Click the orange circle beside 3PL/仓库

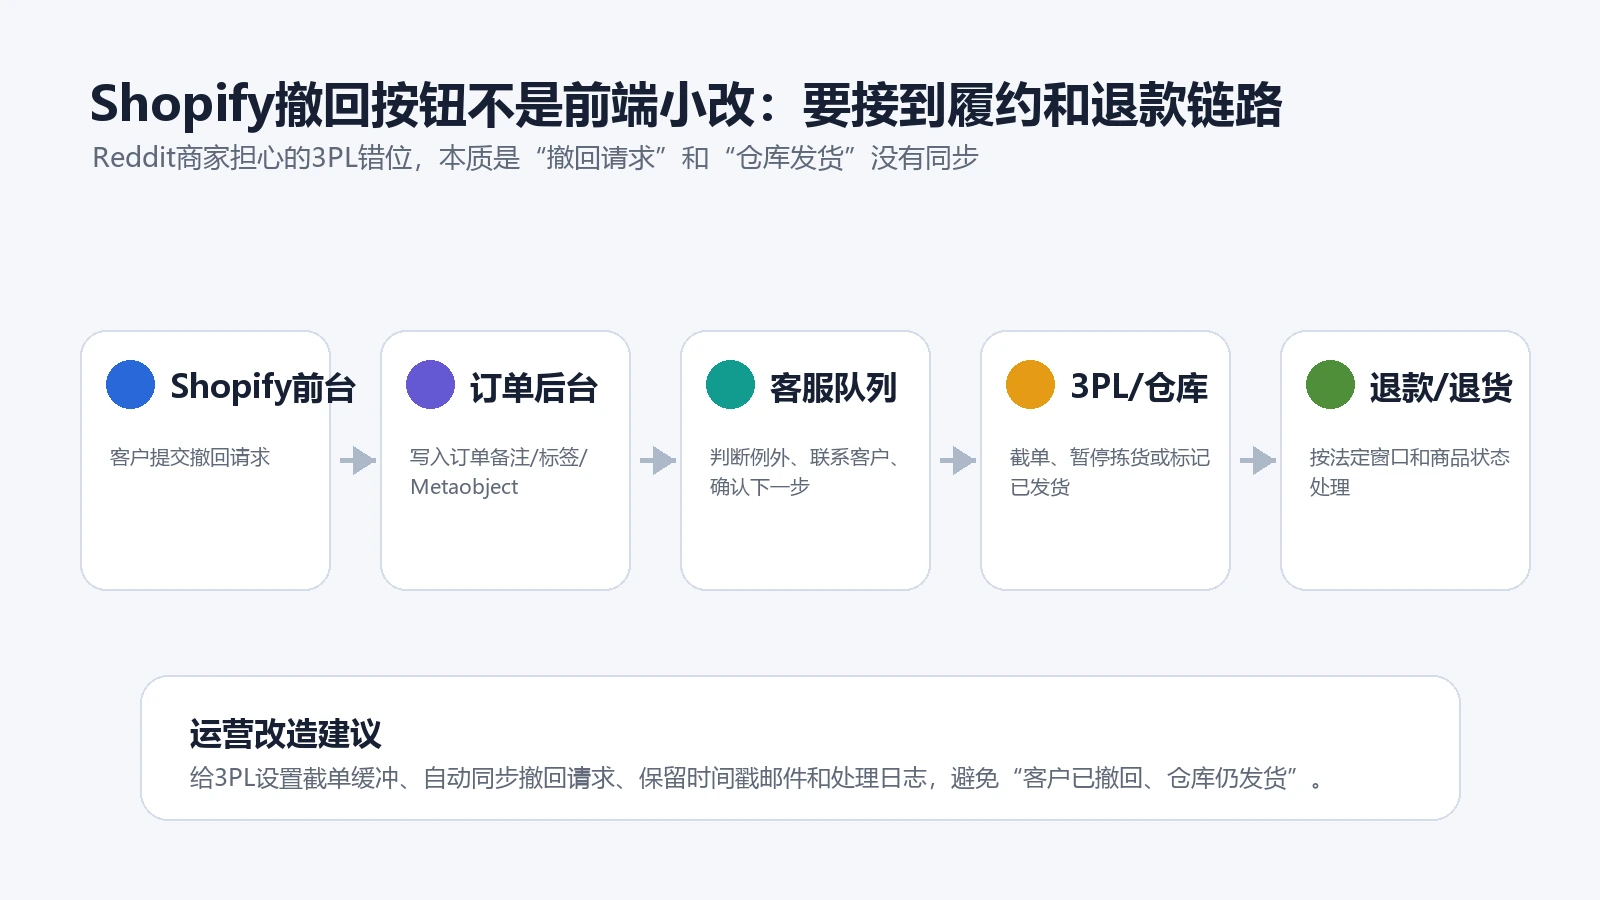coord(1030,385)
